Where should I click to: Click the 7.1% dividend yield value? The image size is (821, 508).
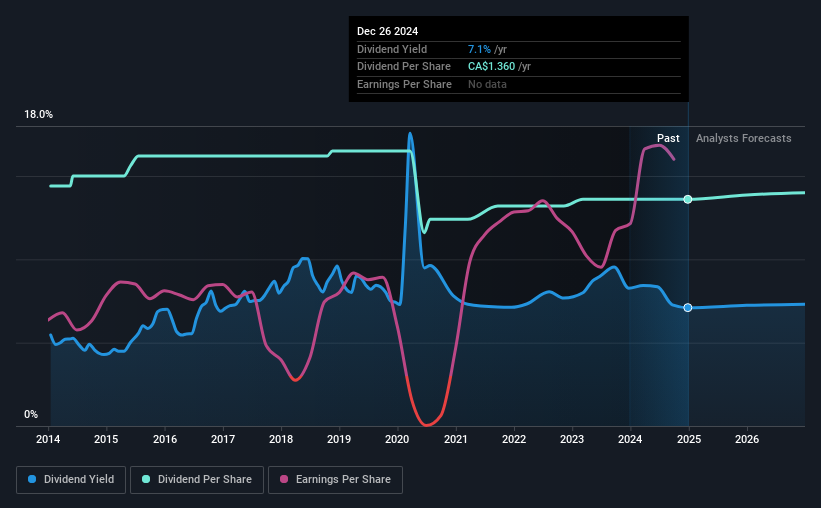tap(479, 49)
